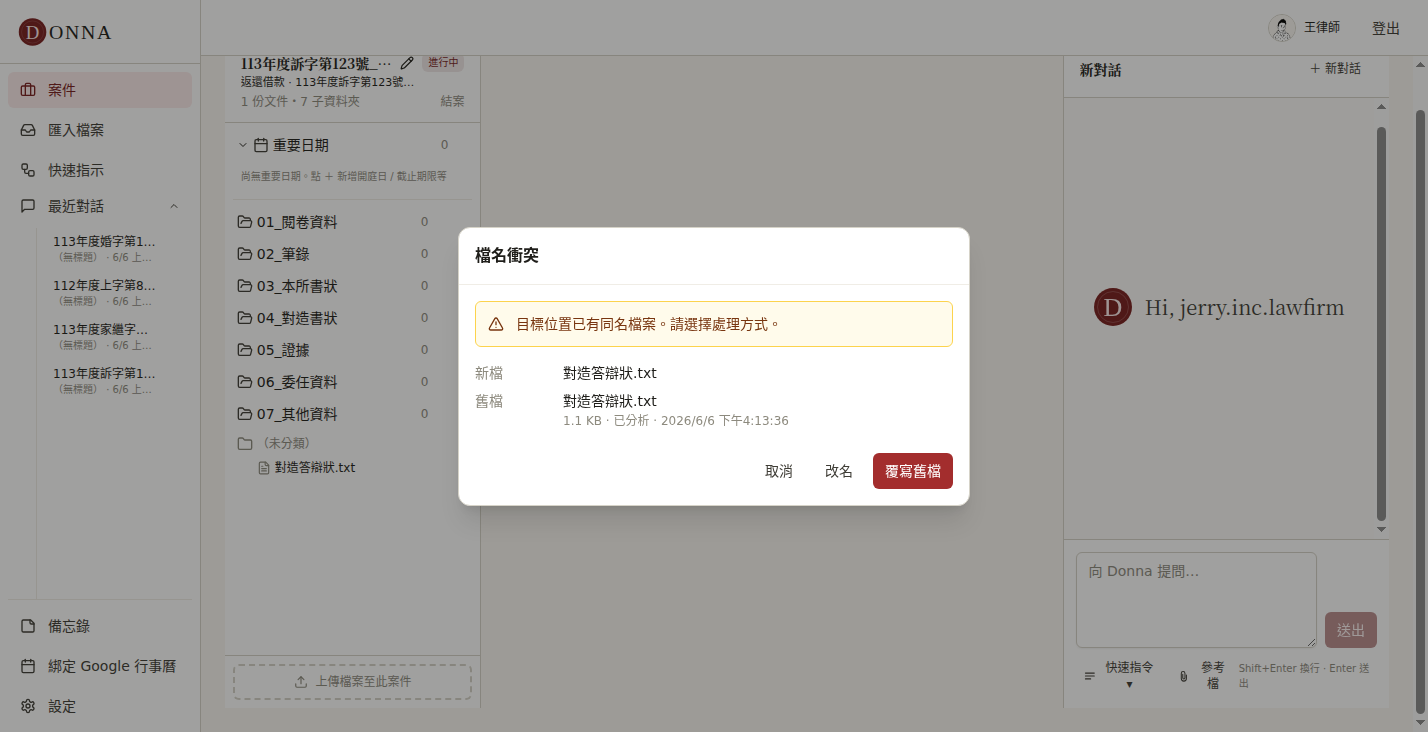The image size is (1428, 732).
Task: Click the ＋ 新對話 button
Action: coord(1335,69)
